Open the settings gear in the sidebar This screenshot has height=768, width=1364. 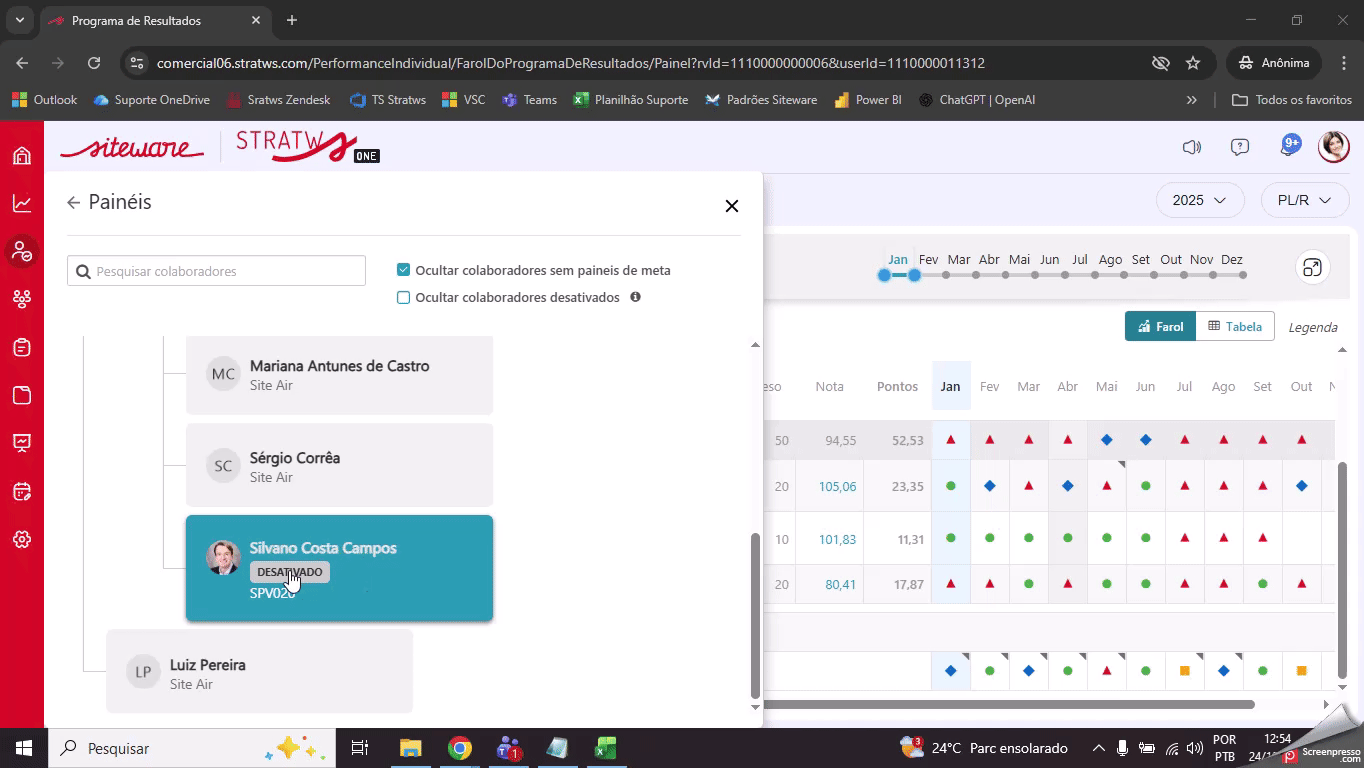[x=22, y=540]
